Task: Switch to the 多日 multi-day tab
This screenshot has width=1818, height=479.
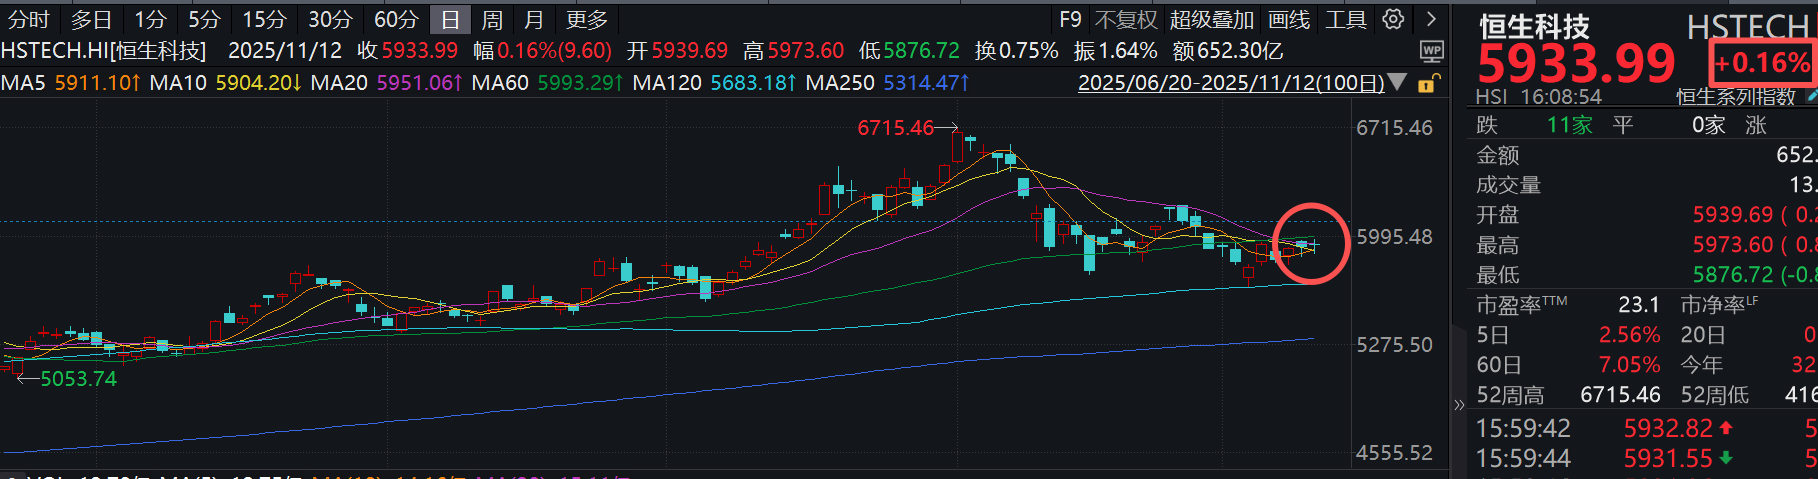Action: pos(92,20)
